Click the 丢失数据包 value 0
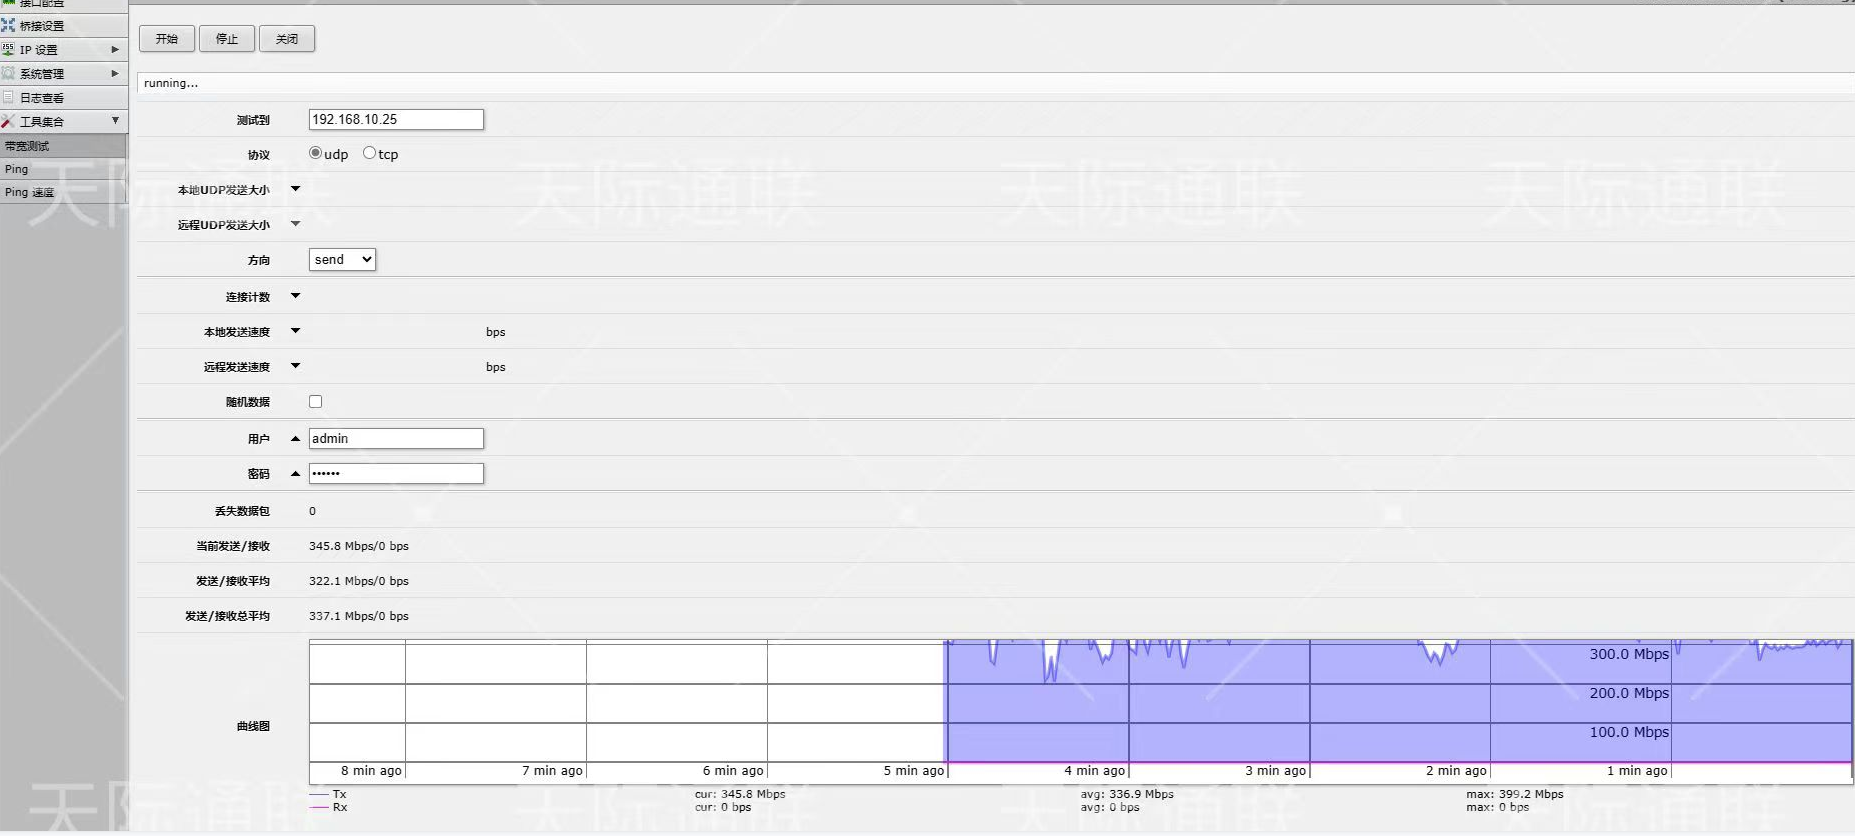The image size is (1855, 836). point(312,511)
